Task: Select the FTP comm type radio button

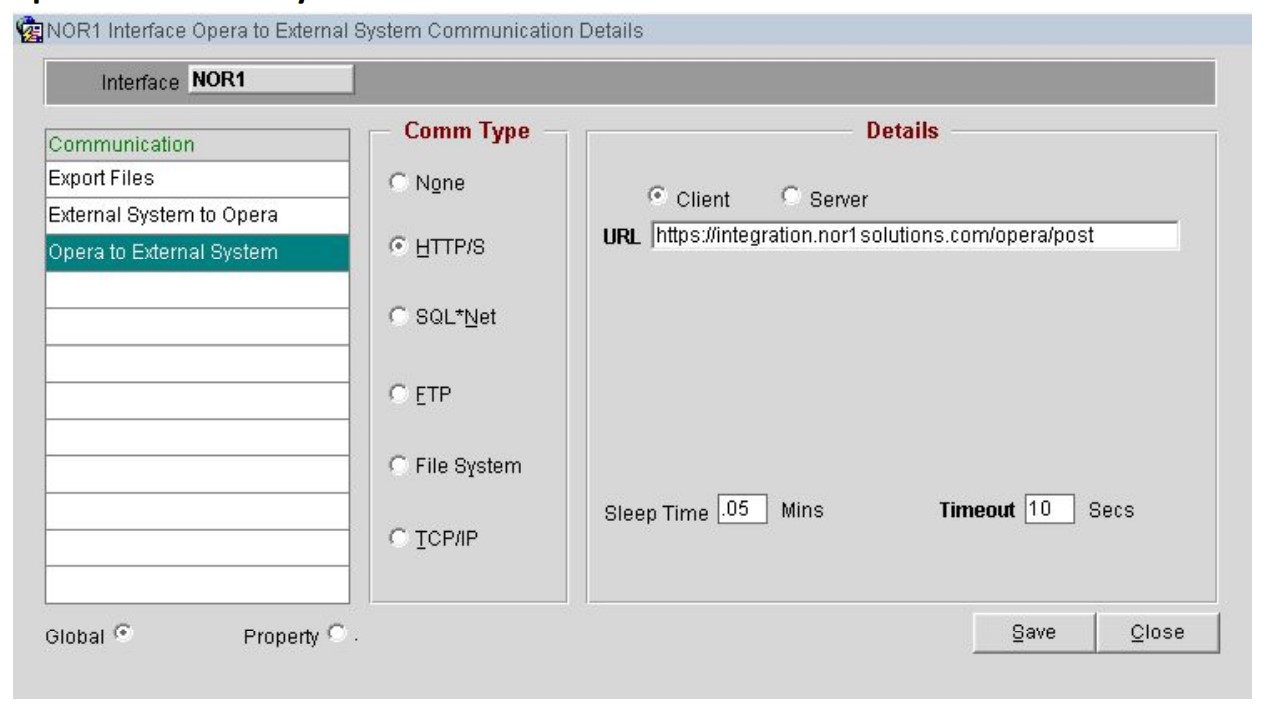Action: 399,393
